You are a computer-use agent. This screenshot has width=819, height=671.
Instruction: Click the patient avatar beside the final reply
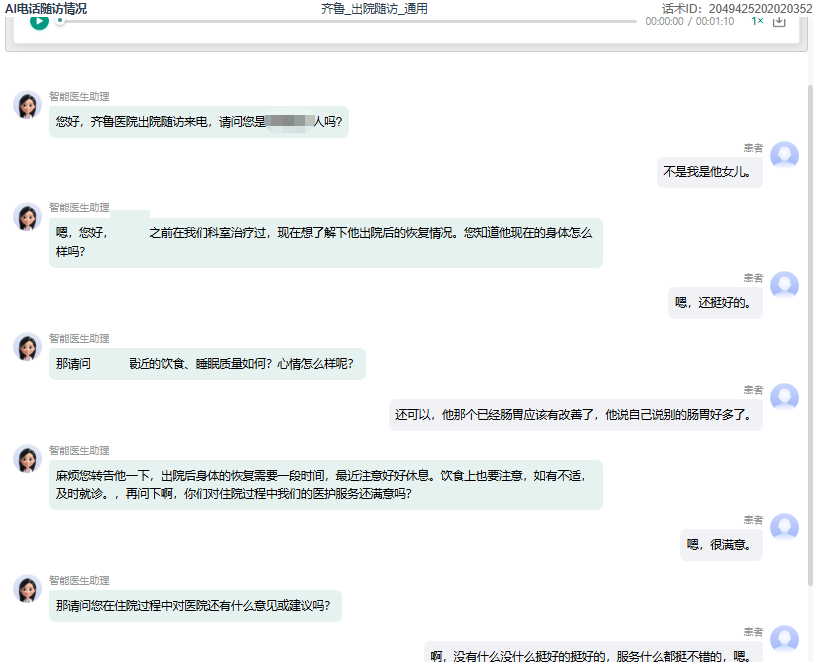pos(784,639)
